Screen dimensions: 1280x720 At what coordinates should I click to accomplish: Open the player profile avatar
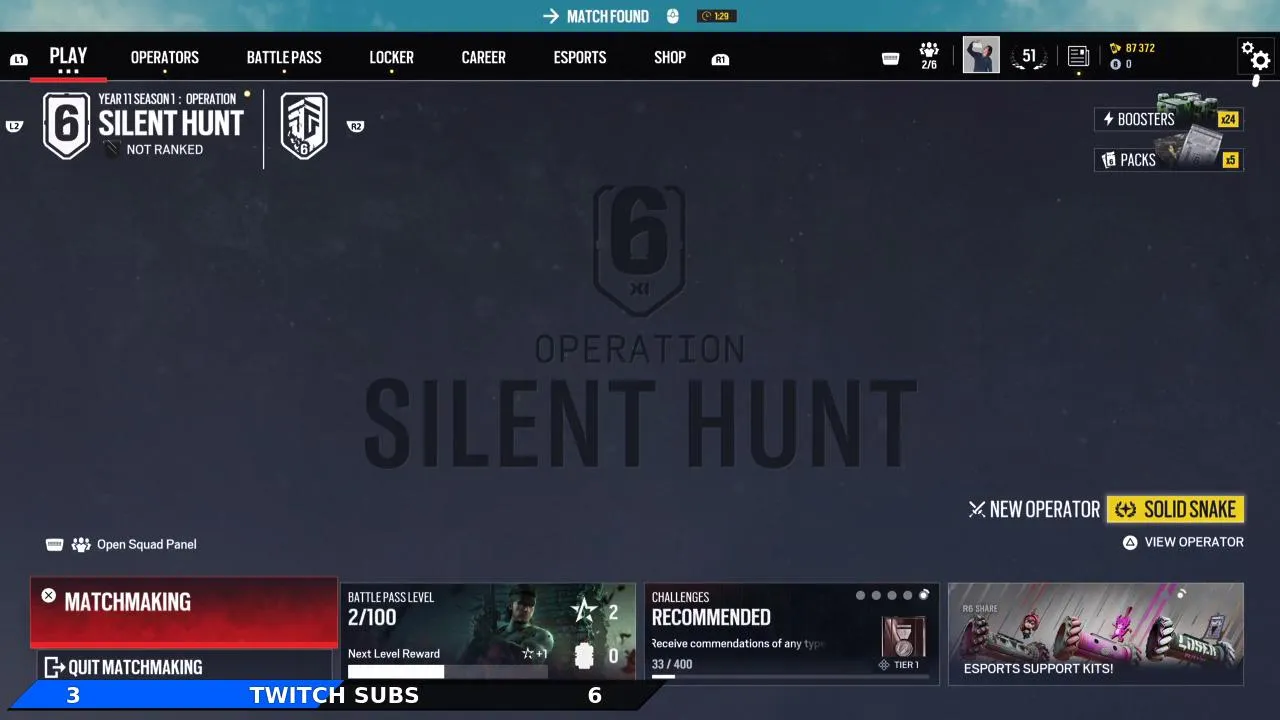click(981, 55)
